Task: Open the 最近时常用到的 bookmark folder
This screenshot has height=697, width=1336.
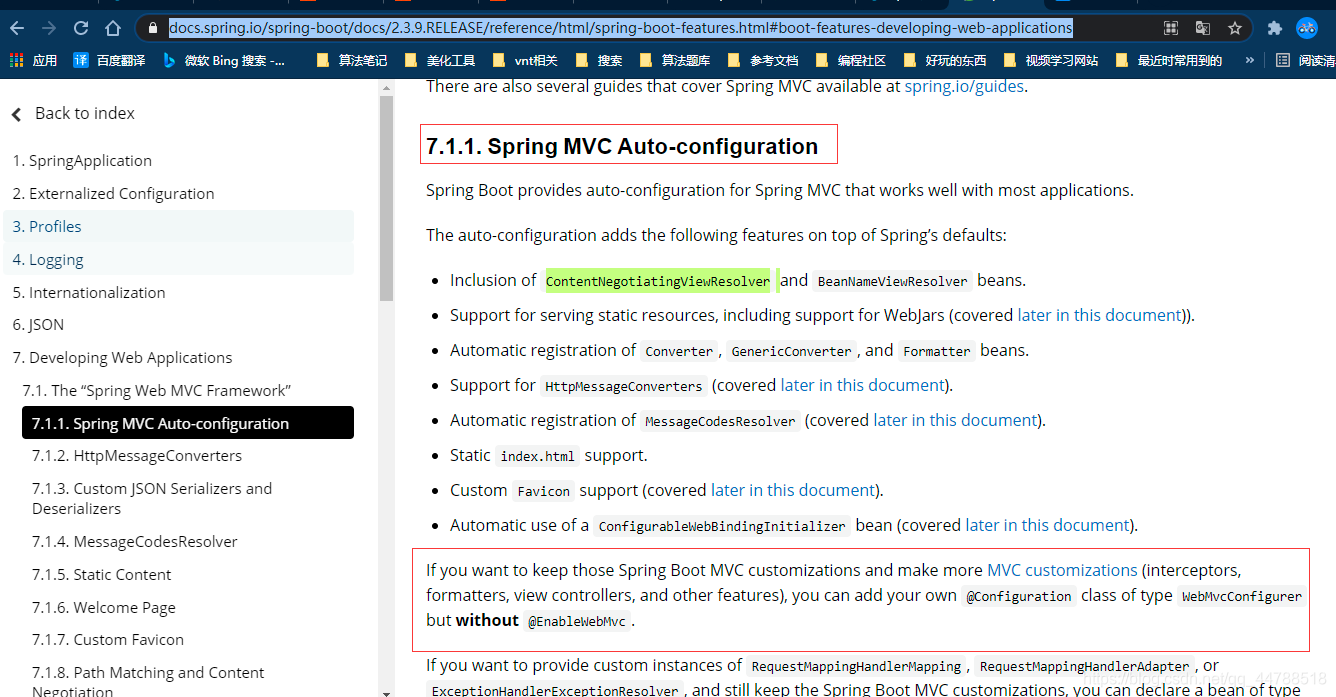Action: [1168, 60]
